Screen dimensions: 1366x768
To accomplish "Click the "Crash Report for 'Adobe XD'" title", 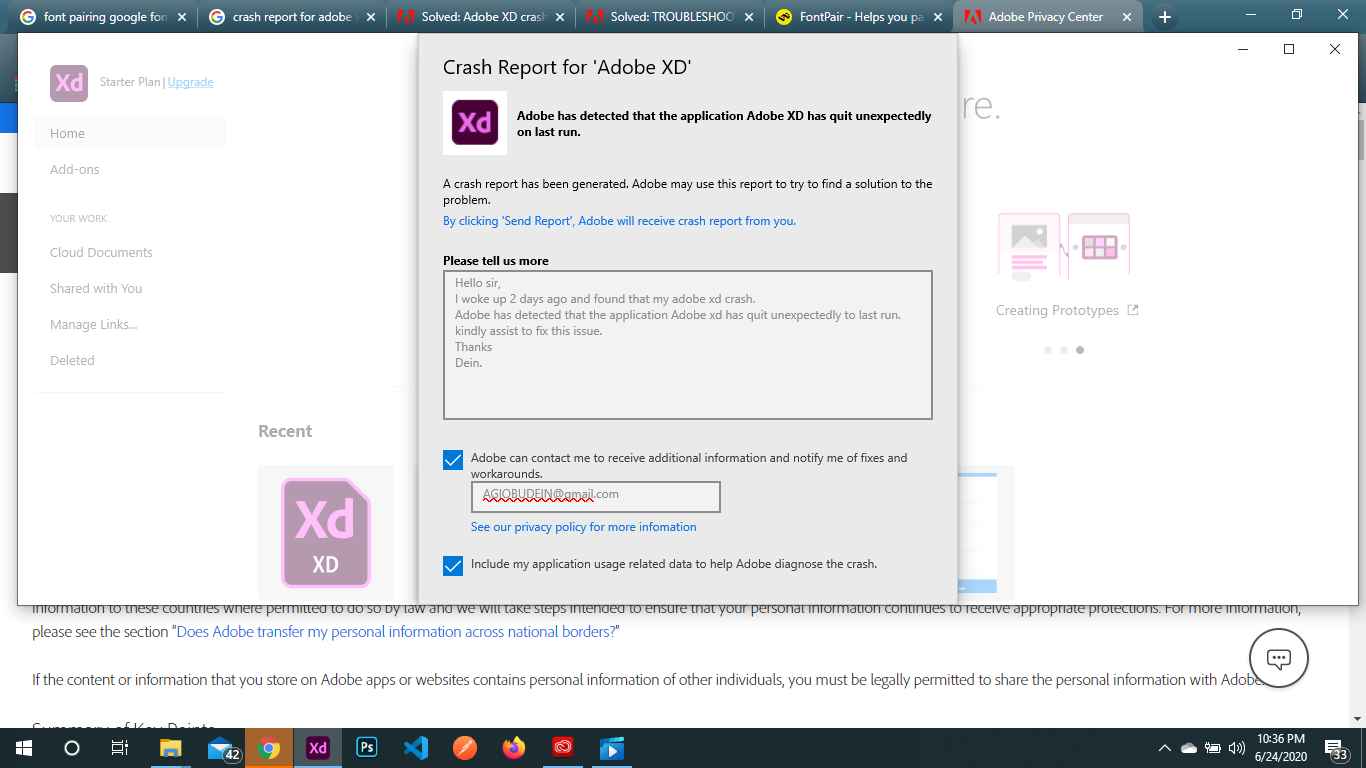I will 568,67.
